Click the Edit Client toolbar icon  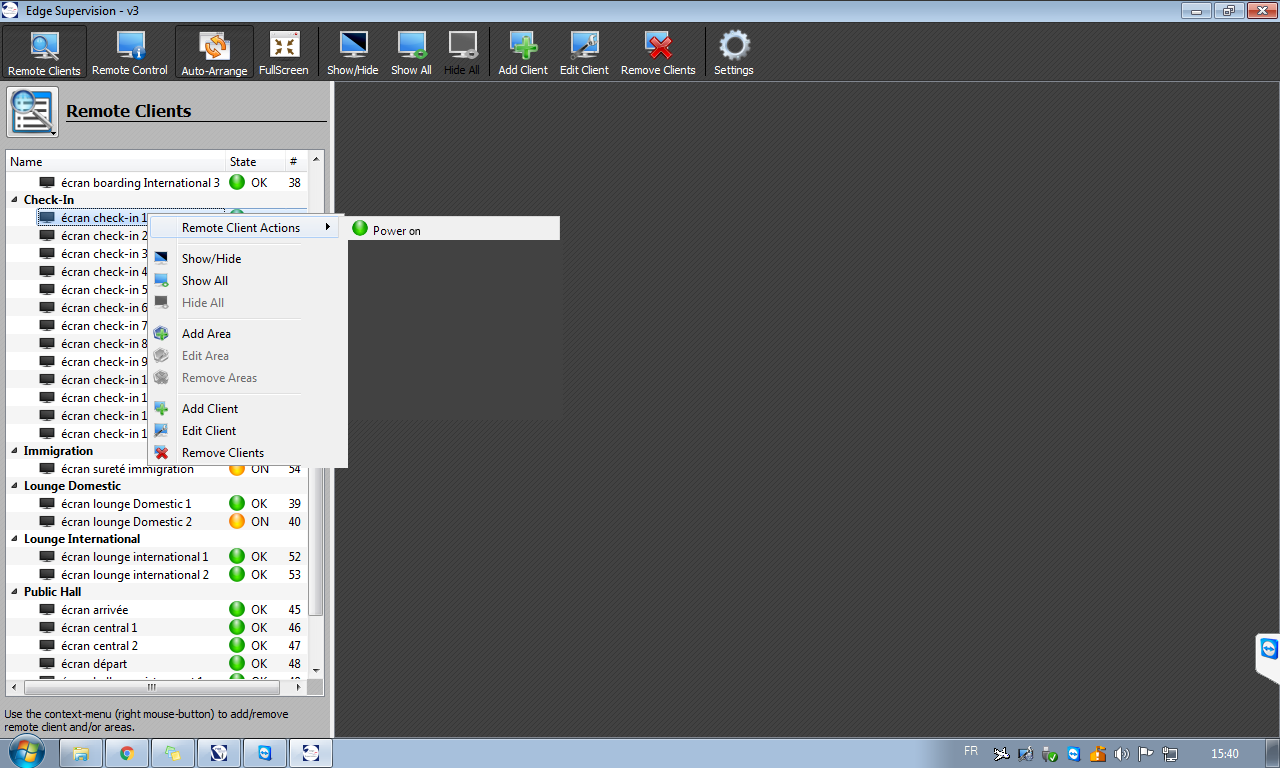click(x=584, y=52)
